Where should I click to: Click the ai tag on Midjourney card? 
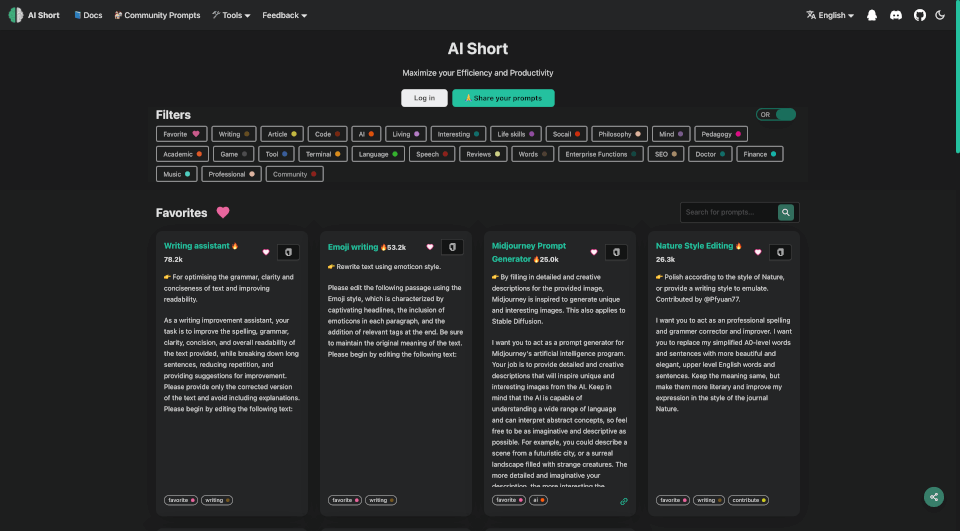coord(538,500)
